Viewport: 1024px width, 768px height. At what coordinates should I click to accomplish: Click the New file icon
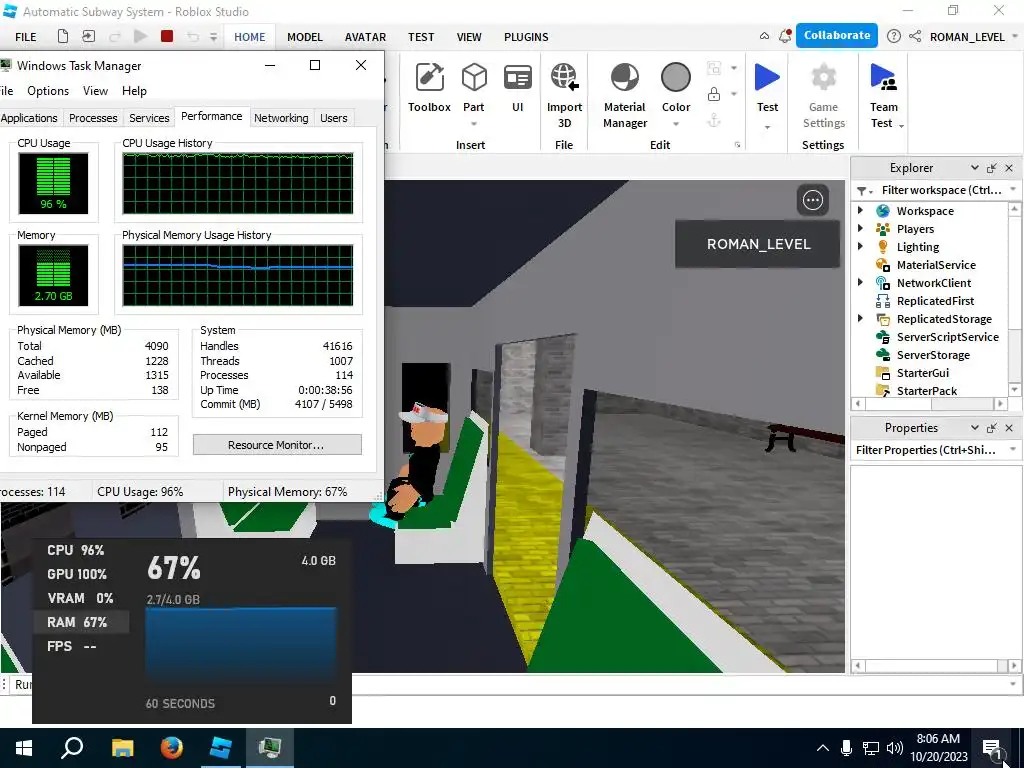tap(63, 37)
